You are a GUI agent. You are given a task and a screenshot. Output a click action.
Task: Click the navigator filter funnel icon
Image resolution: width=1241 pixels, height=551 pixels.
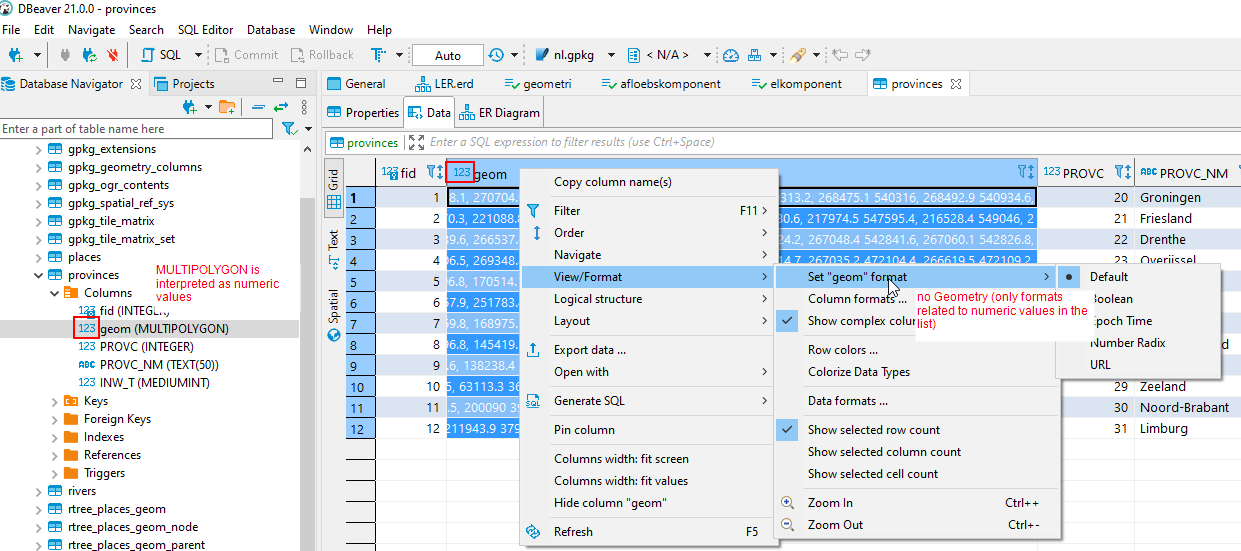click(x=288, y=129)
